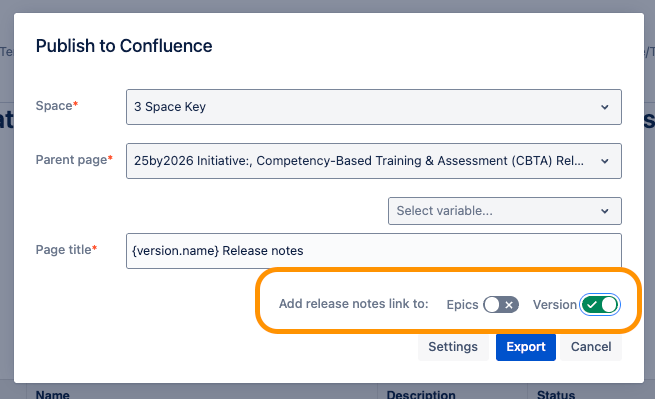
Task: Open Settings in the publish dialog
Action: click(453, 347)
